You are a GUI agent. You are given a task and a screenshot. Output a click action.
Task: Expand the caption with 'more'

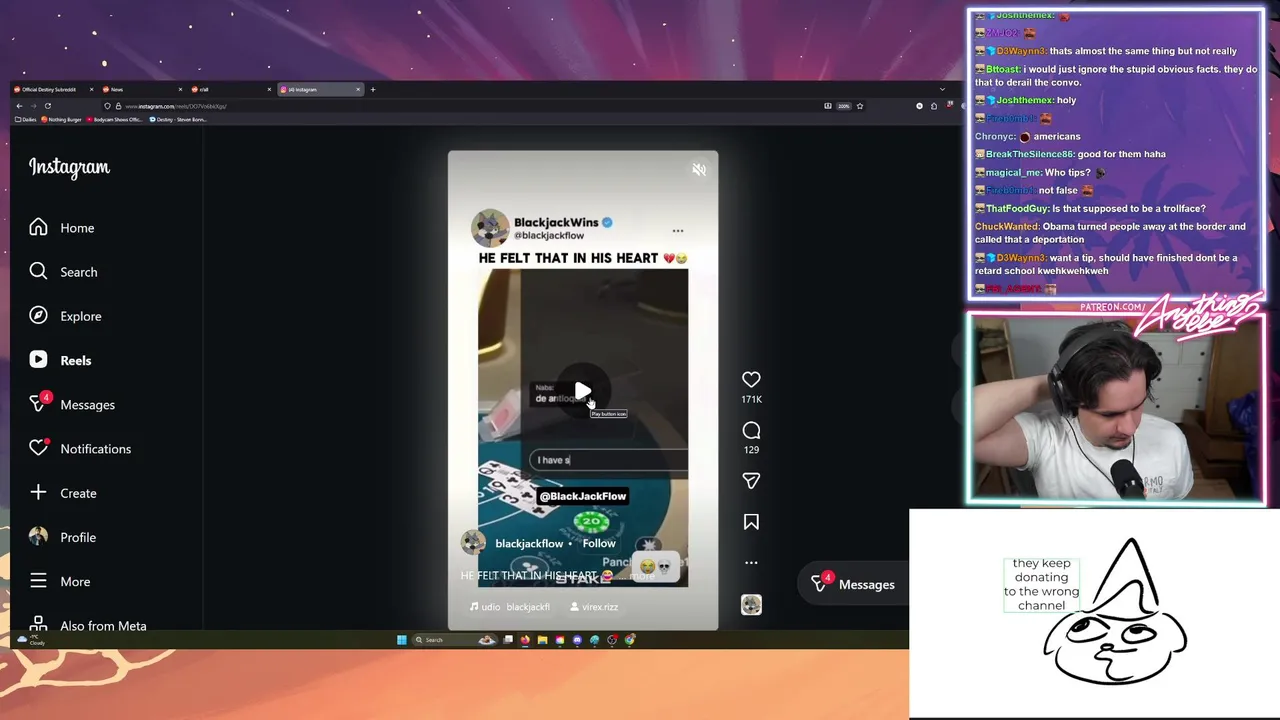[642, 576]
